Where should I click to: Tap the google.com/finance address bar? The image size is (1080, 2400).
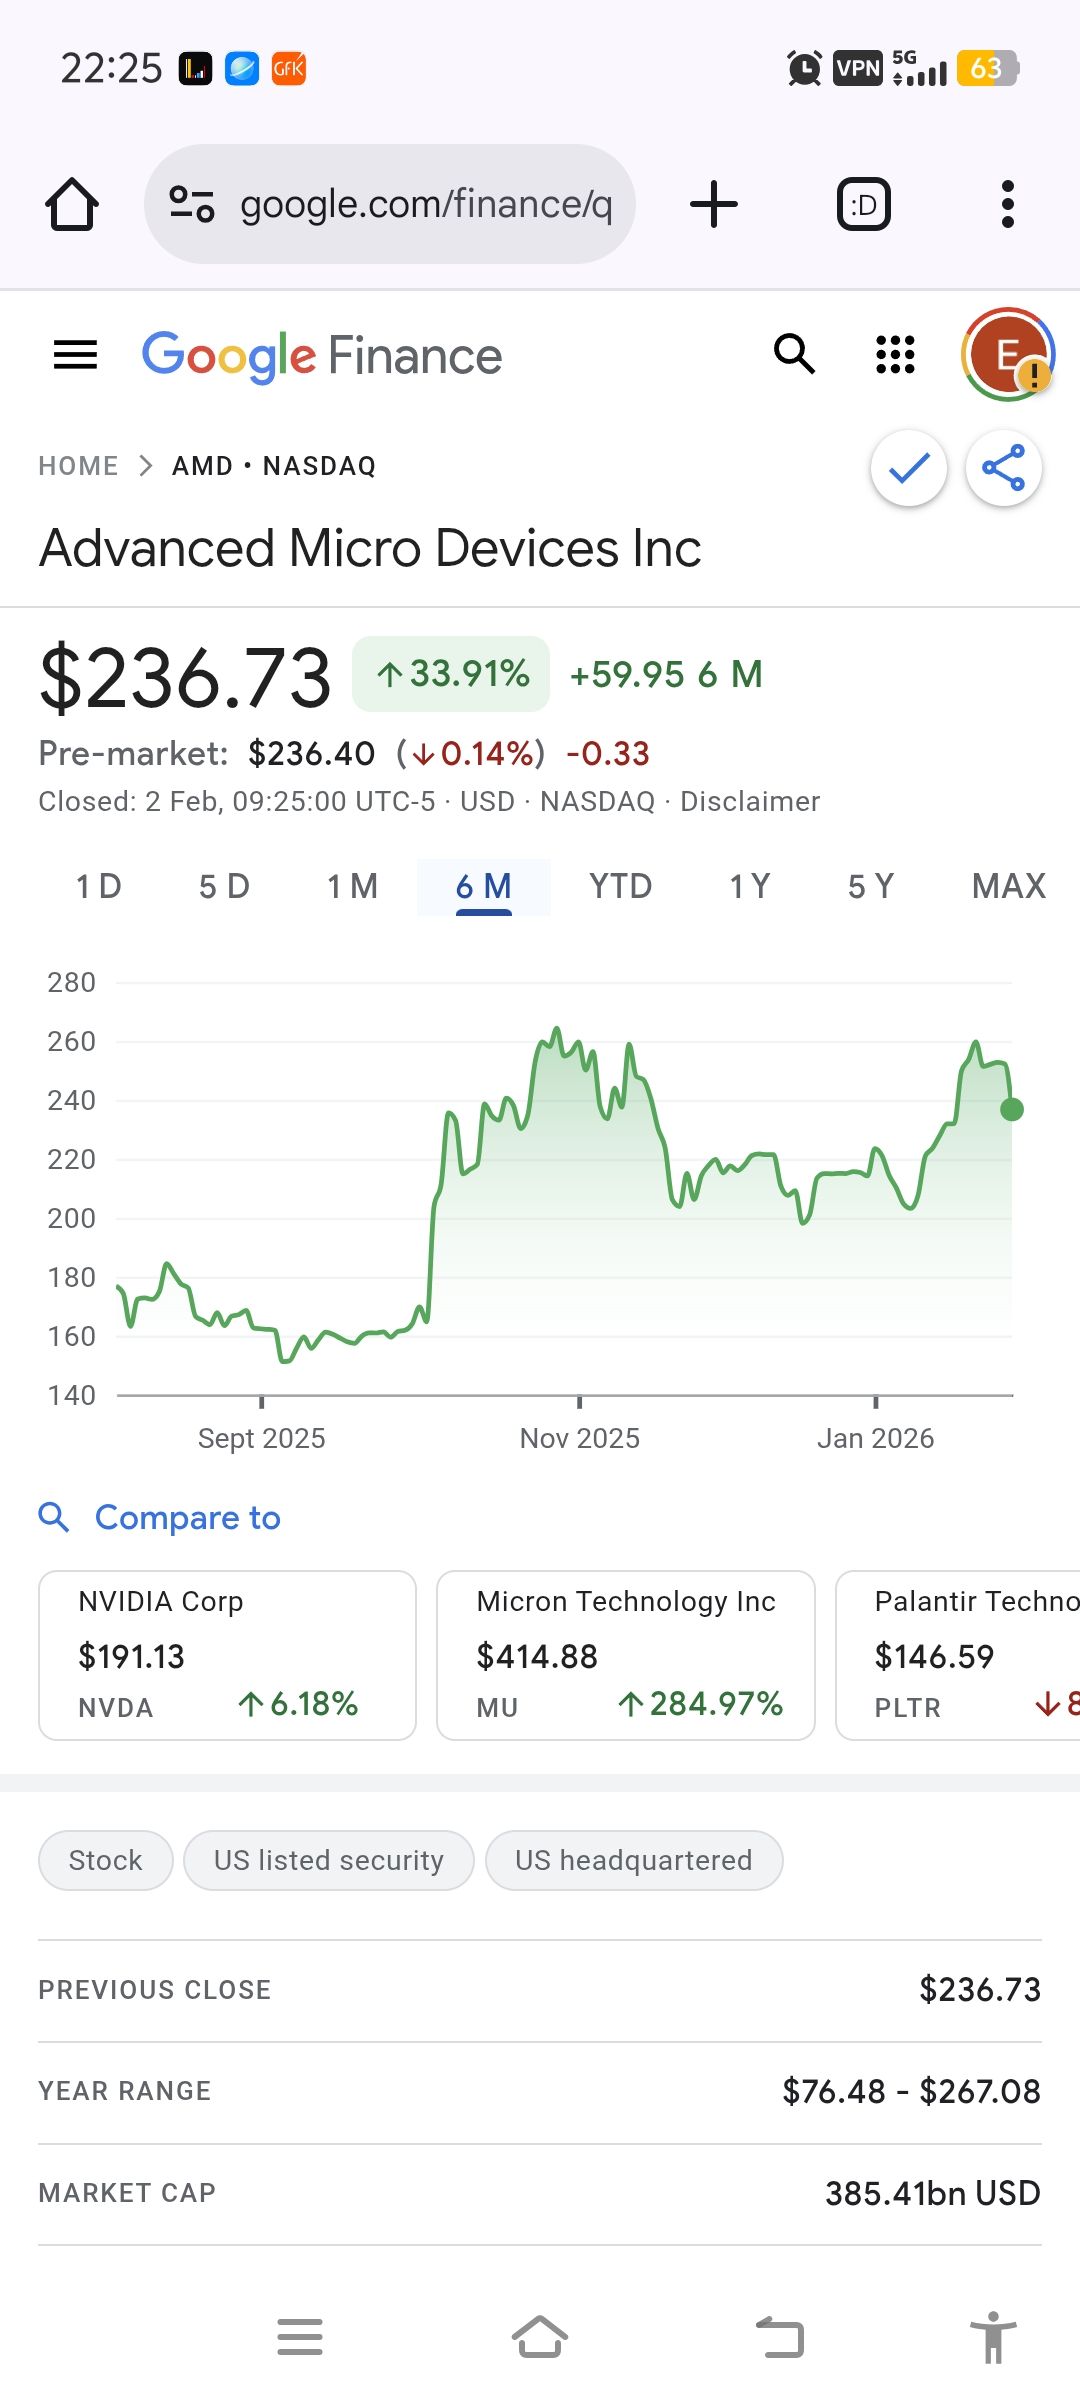[x=425, y=205]
